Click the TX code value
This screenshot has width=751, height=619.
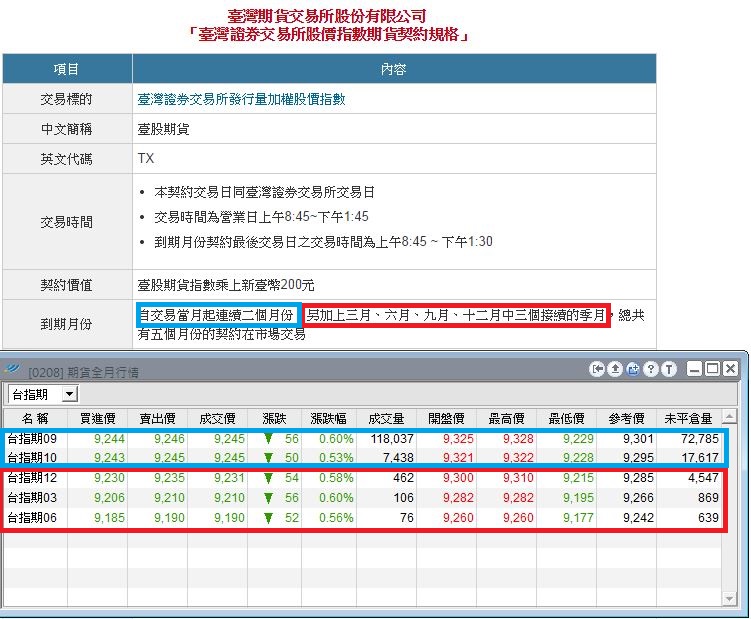(146, 158)
